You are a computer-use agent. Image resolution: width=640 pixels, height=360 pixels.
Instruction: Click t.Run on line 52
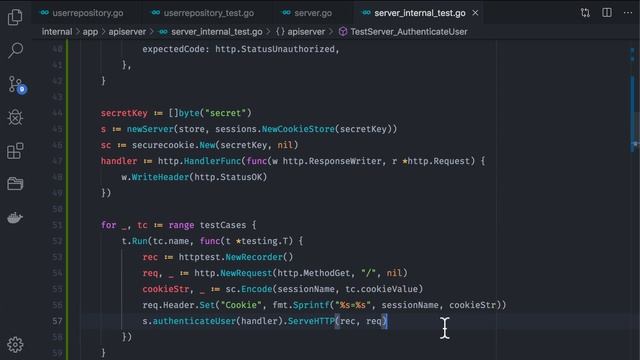pos(134,241)
